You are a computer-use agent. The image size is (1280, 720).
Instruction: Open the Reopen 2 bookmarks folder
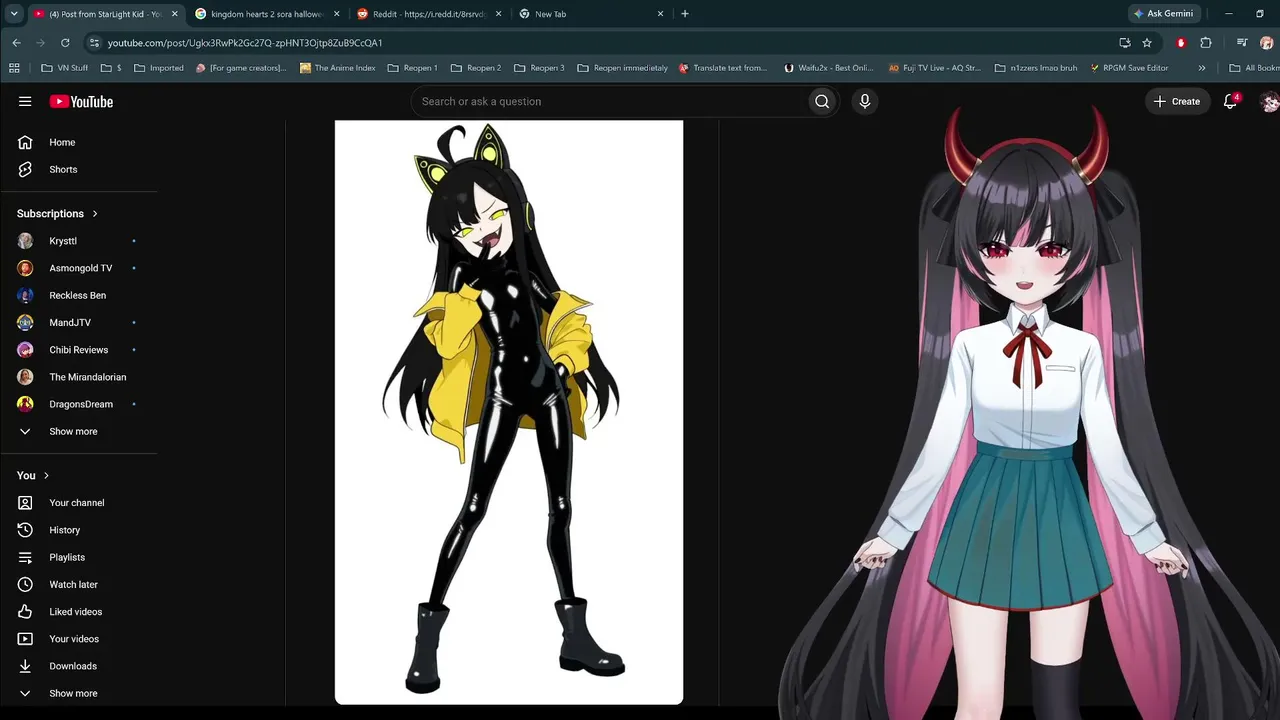[476, 68]
